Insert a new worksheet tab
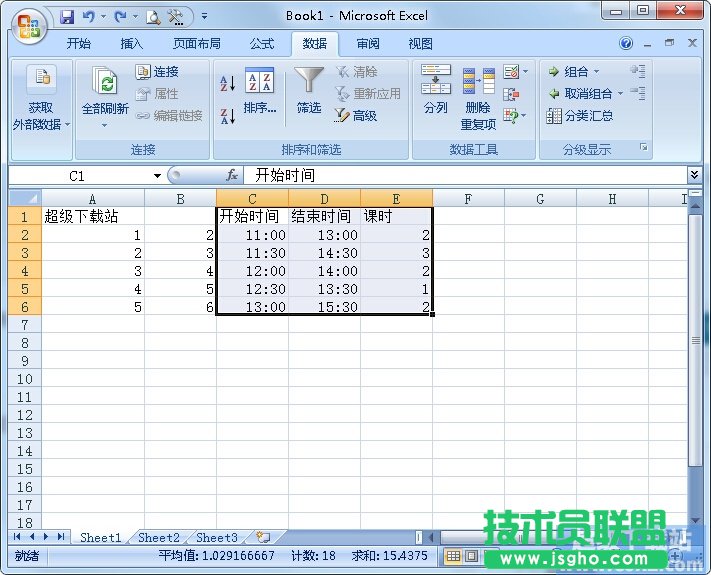 [x=263, y=537]
